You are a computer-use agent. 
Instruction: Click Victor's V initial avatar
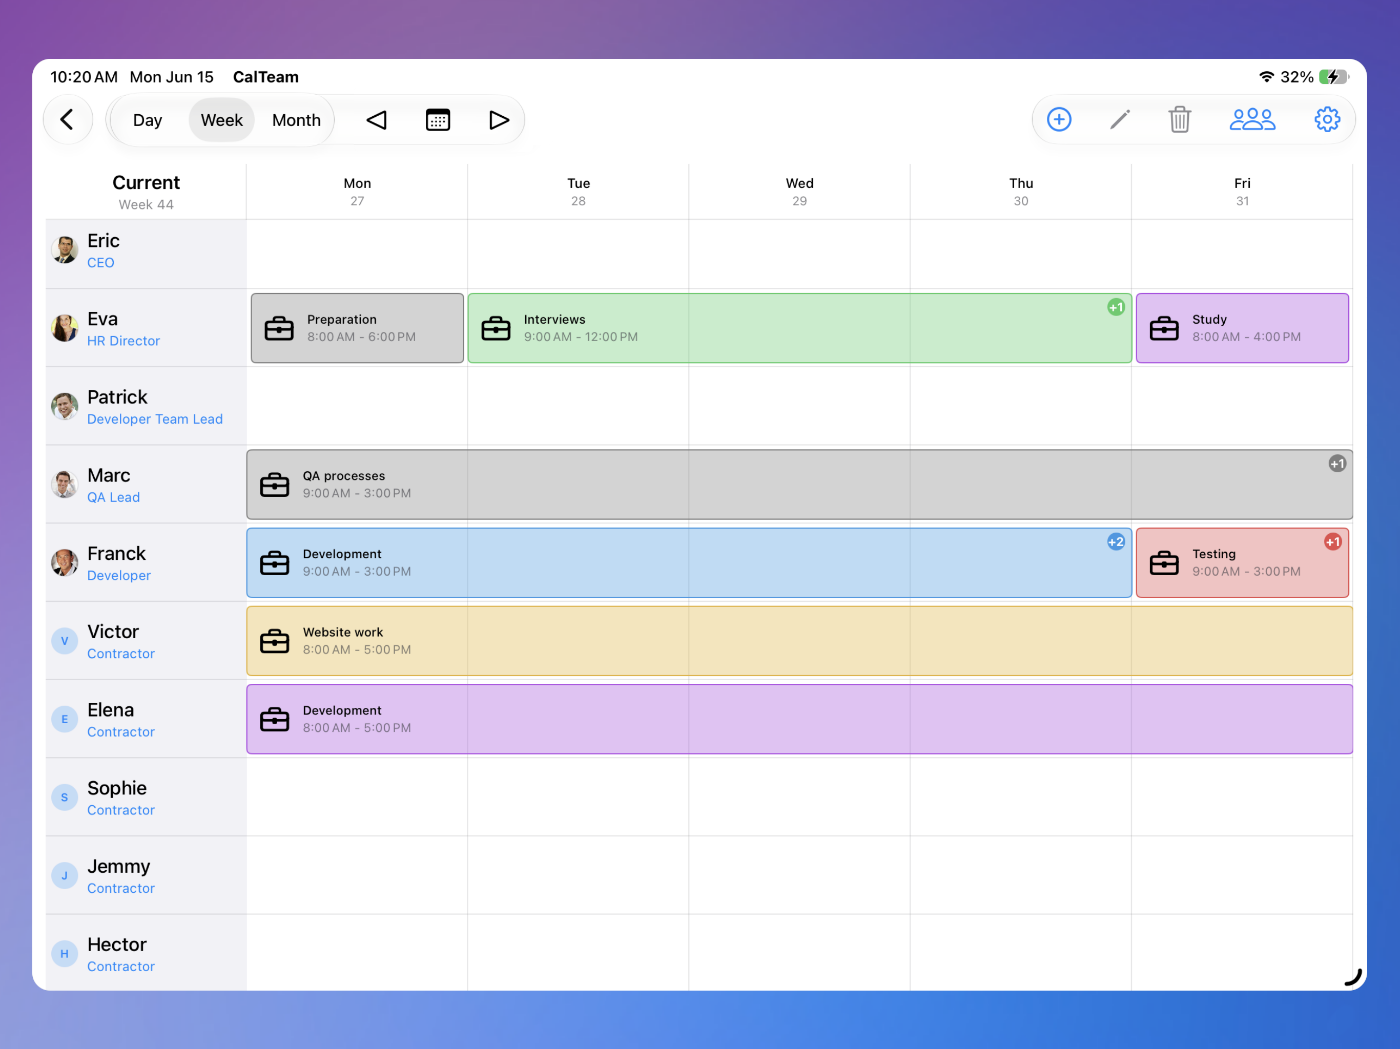coord(65,641)
